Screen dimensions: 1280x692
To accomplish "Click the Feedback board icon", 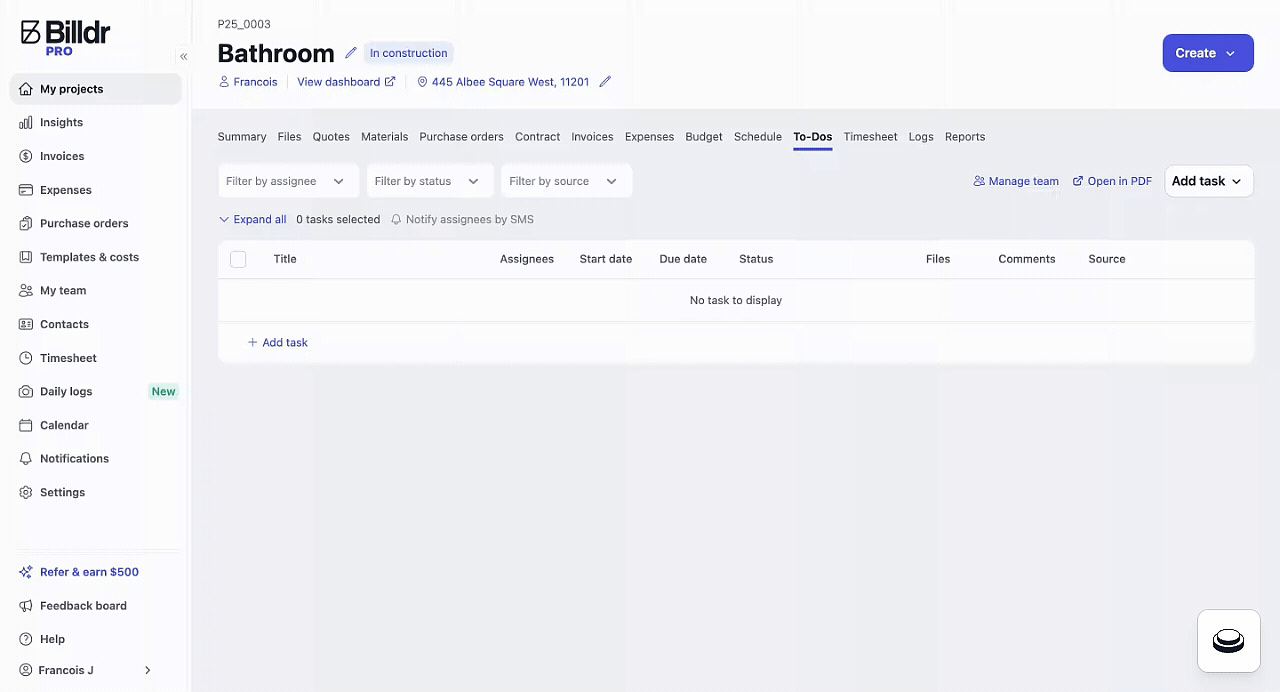I will (x=26, y=606).
